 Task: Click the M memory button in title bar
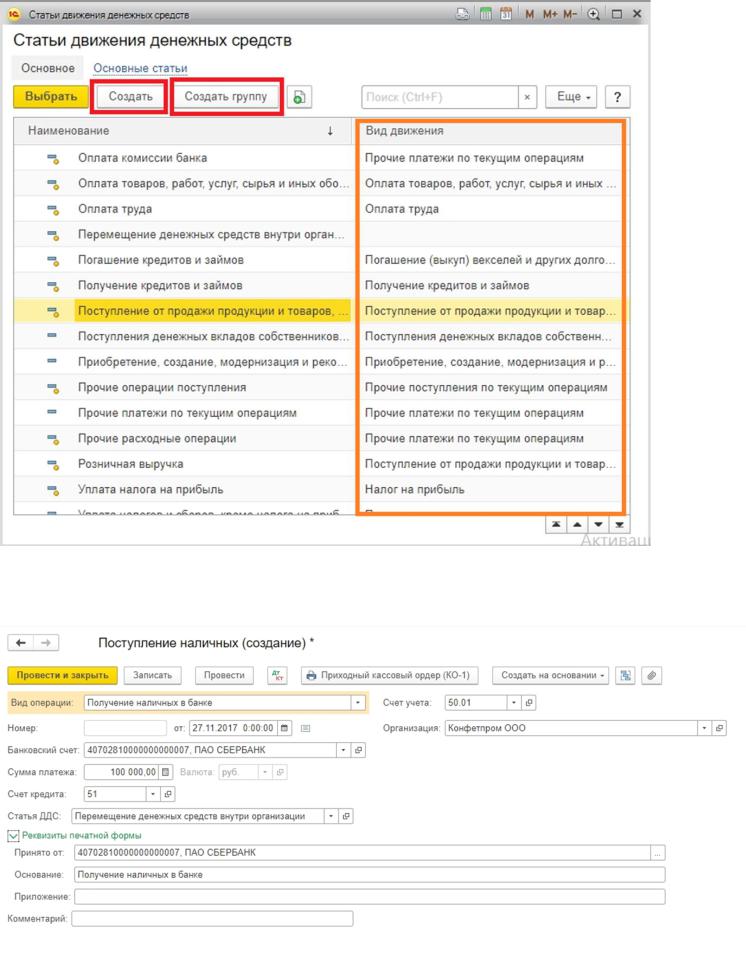[x=530, y=14]
